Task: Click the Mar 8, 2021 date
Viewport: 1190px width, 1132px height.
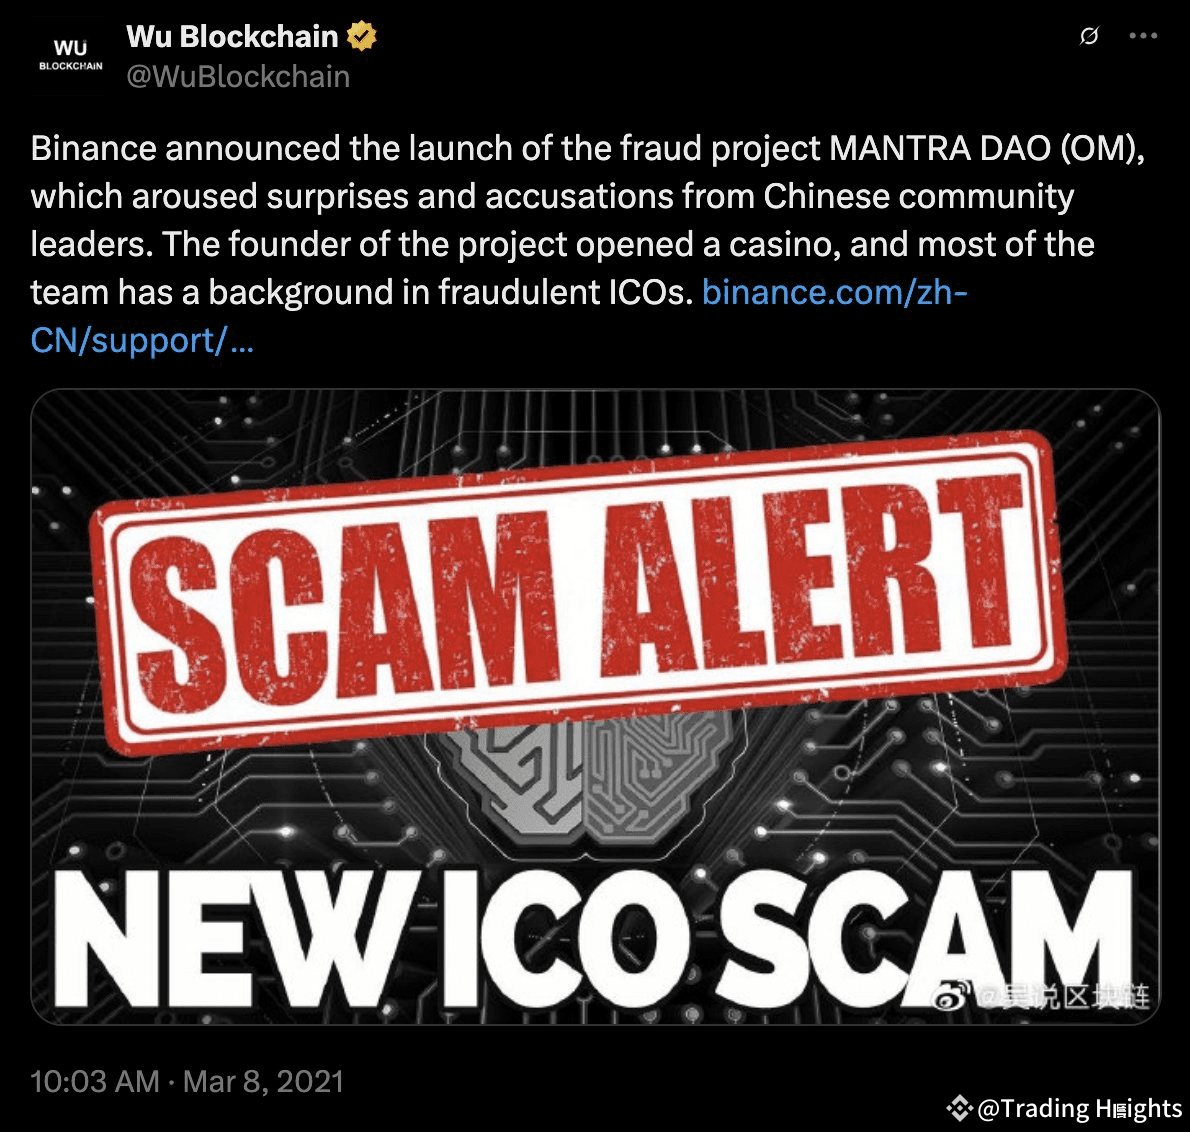Action: (263, 1081)
